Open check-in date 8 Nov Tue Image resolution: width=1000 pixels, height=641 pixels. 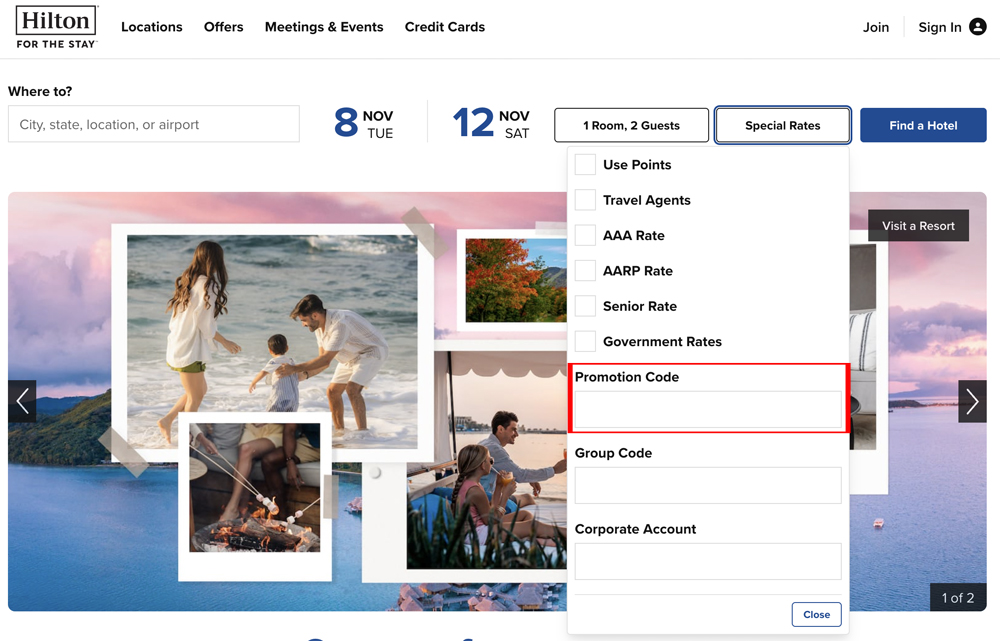364,124
